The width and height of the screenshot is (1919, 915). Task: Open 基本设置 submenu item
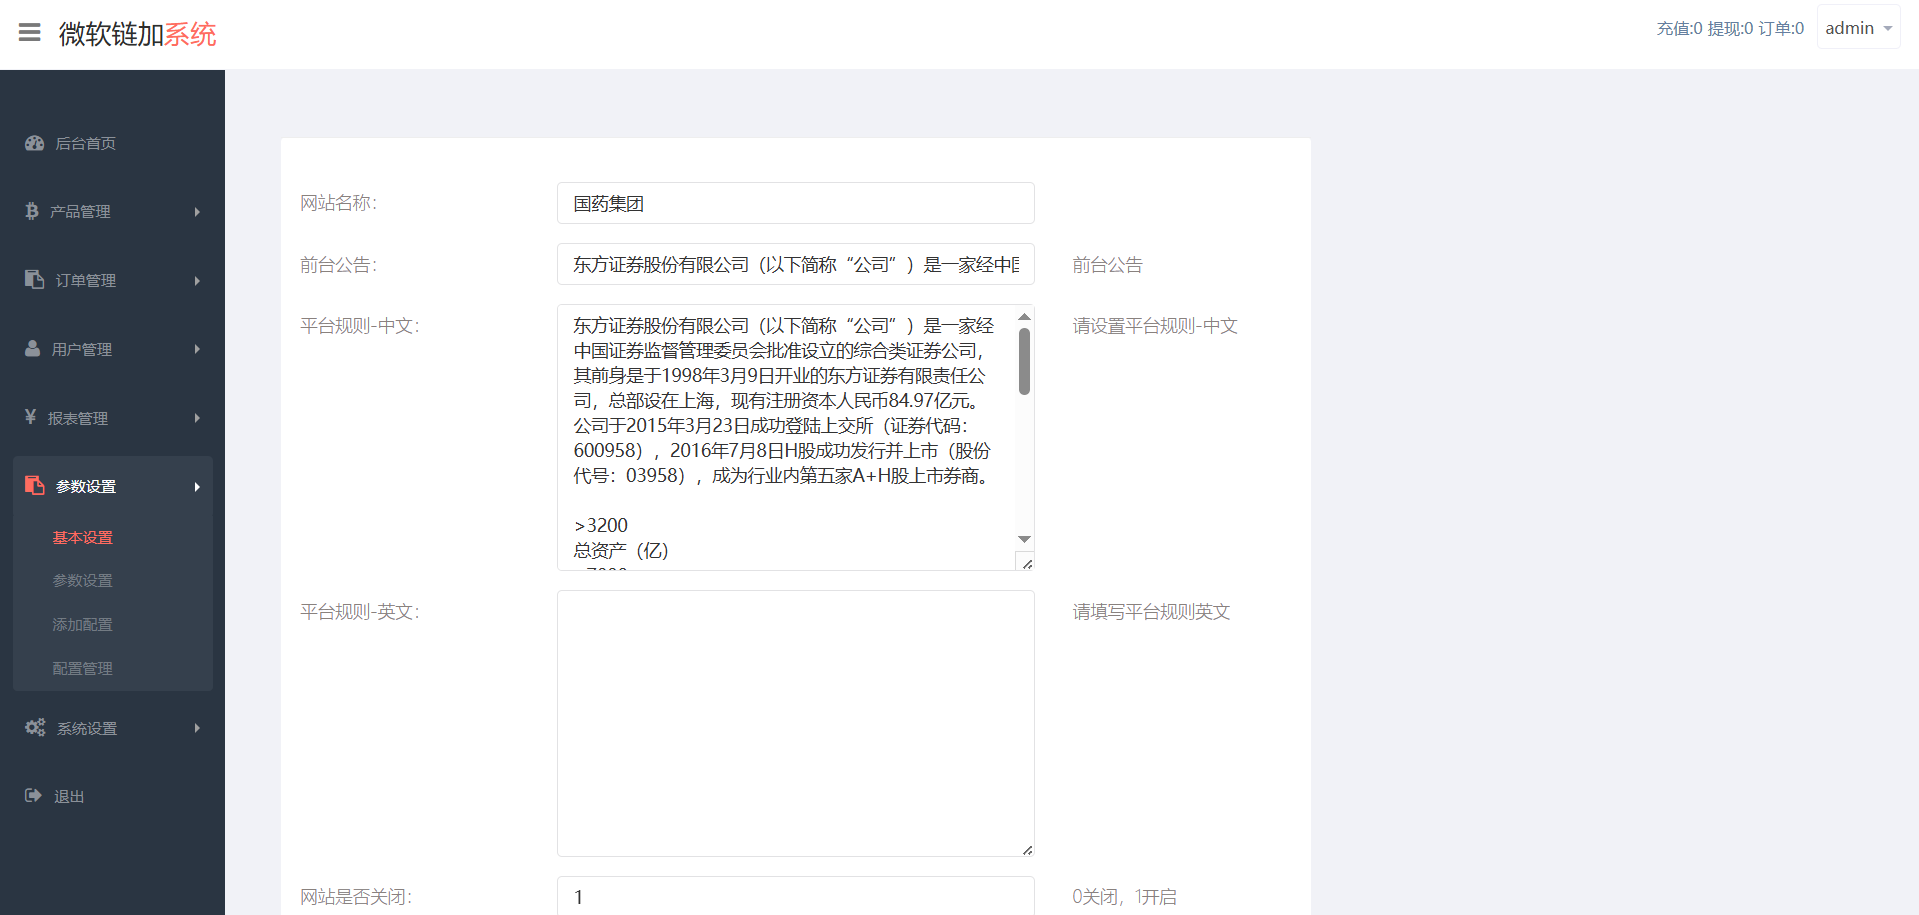(x=83, y=538)
